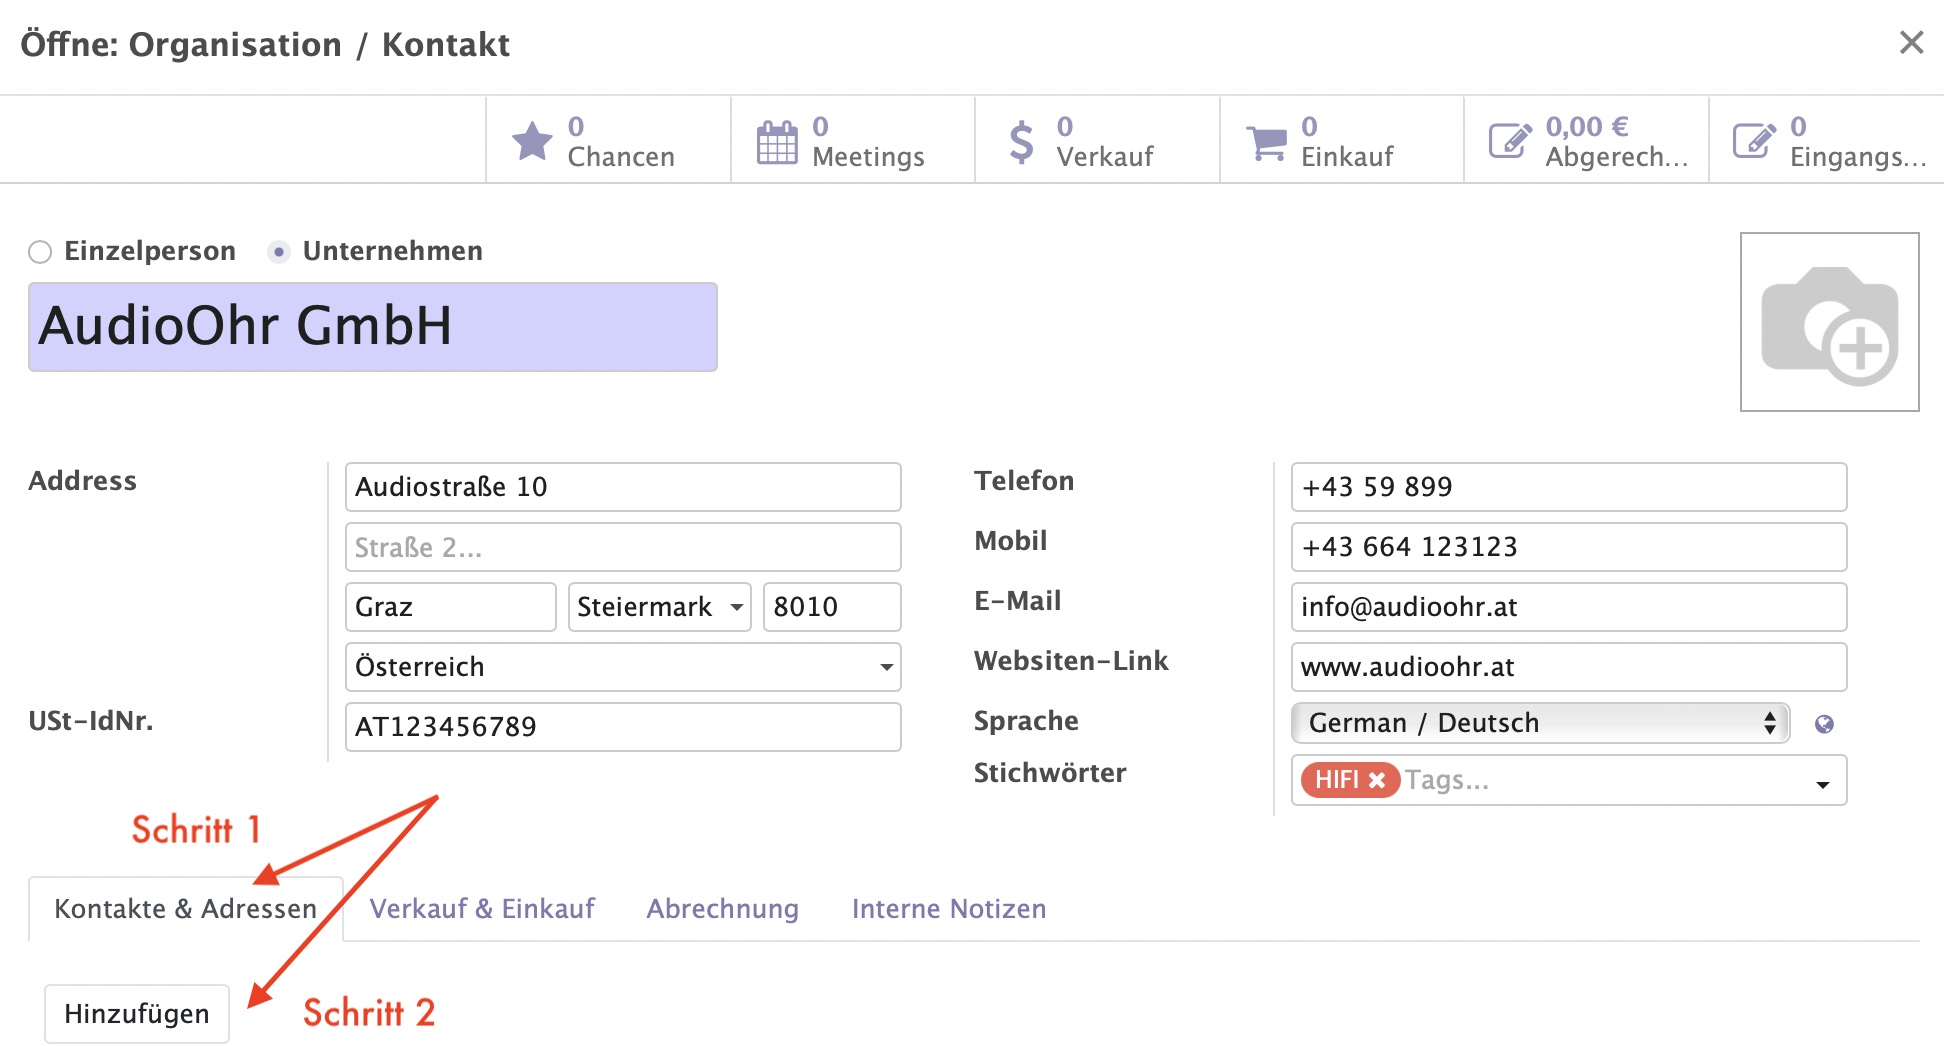Image resolution: width=1944 pixels, height=1046 pixels.
Task: Click the Websiten-Link label
Action: (1071, 661)
